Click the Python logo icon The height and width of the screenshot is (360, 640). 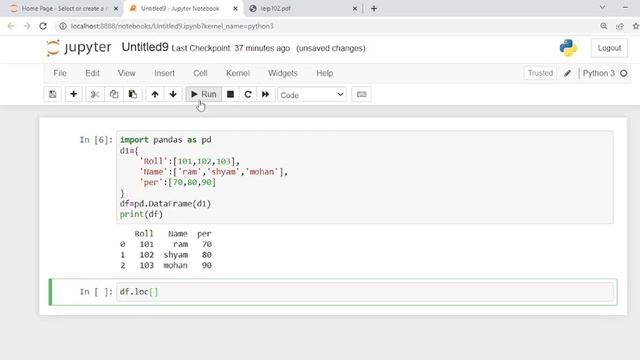tap(568, 48)
